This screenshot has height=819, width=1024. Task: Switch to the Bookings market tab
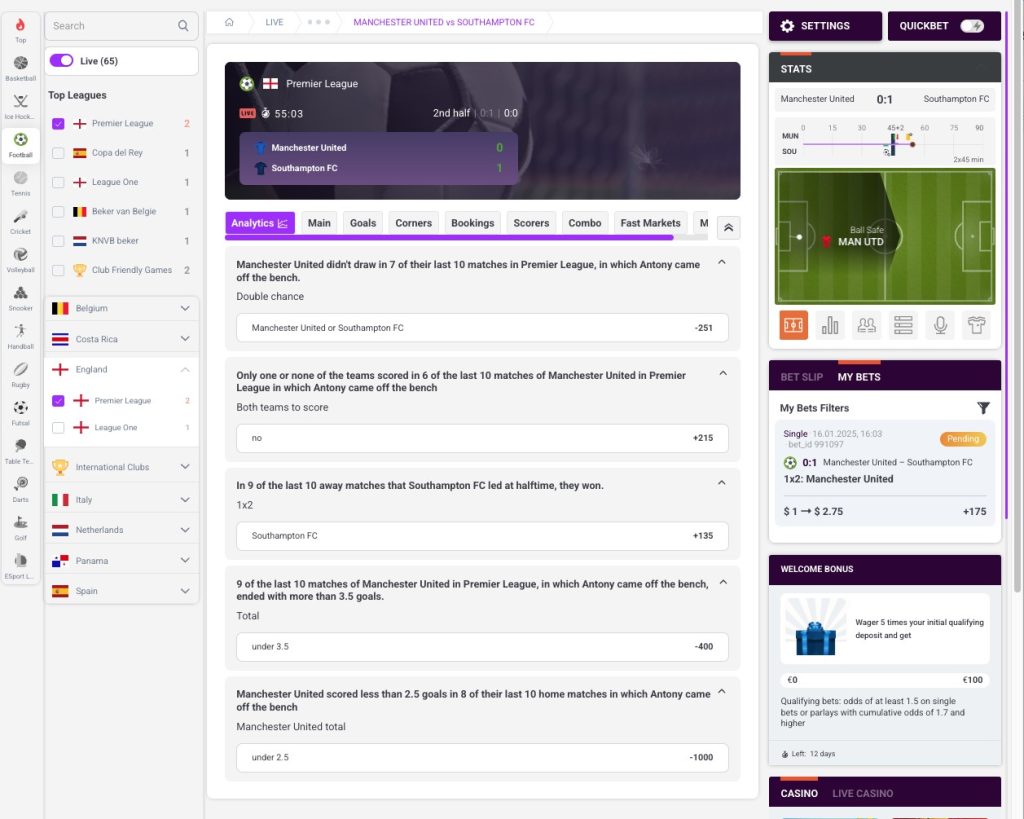pyautogui.click(x=473, y=223)
